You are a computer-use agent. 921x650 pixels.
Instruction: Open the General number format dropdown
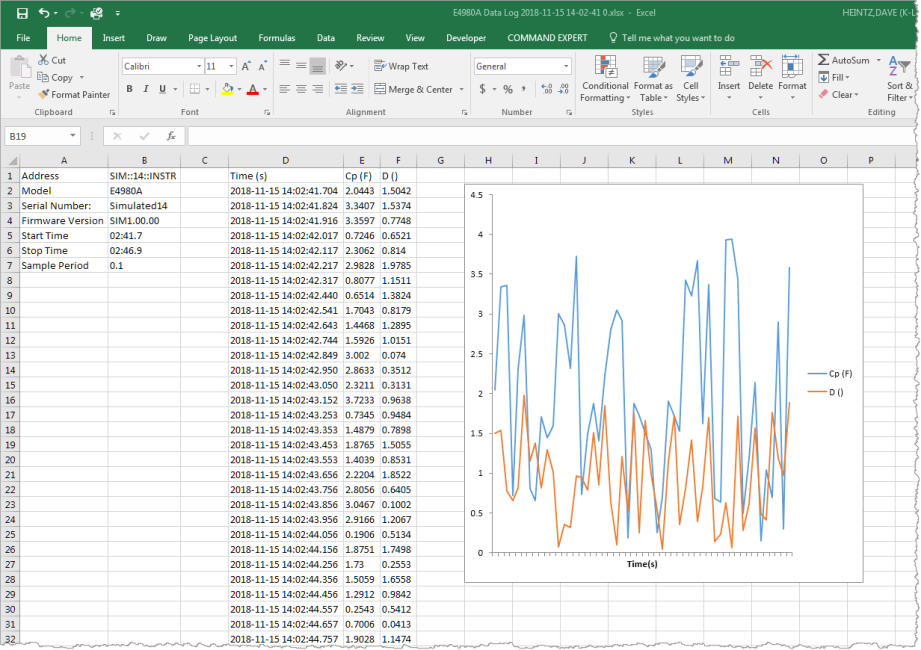click(566, 66)
